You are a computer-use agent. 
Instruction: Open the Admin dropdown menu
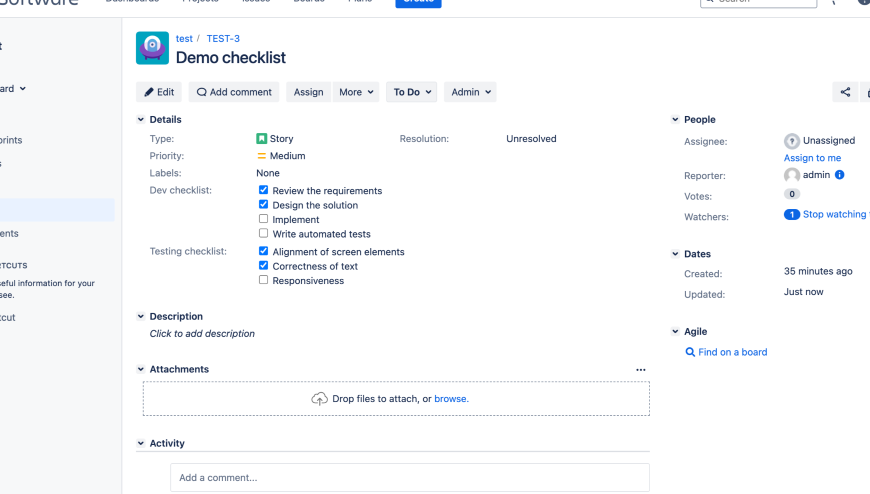[x=471, y=92]
